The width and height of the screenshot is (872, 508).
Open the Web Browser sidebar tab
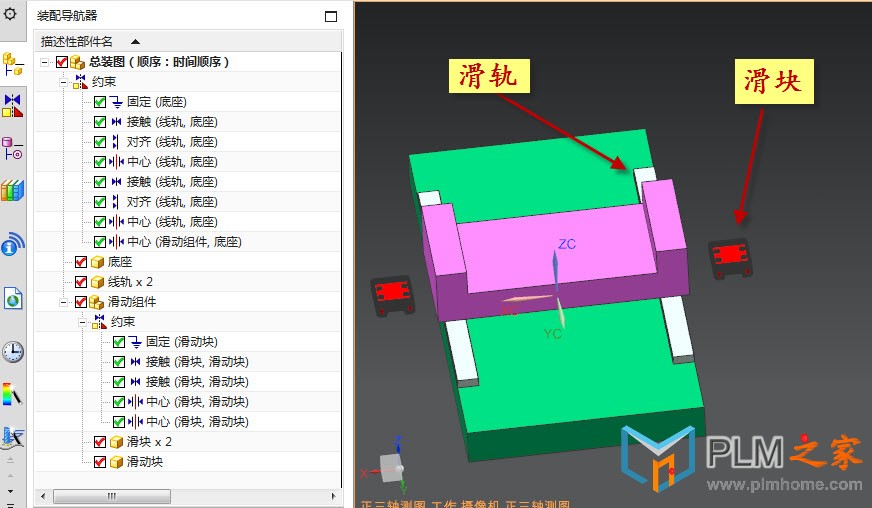(12, 298)
